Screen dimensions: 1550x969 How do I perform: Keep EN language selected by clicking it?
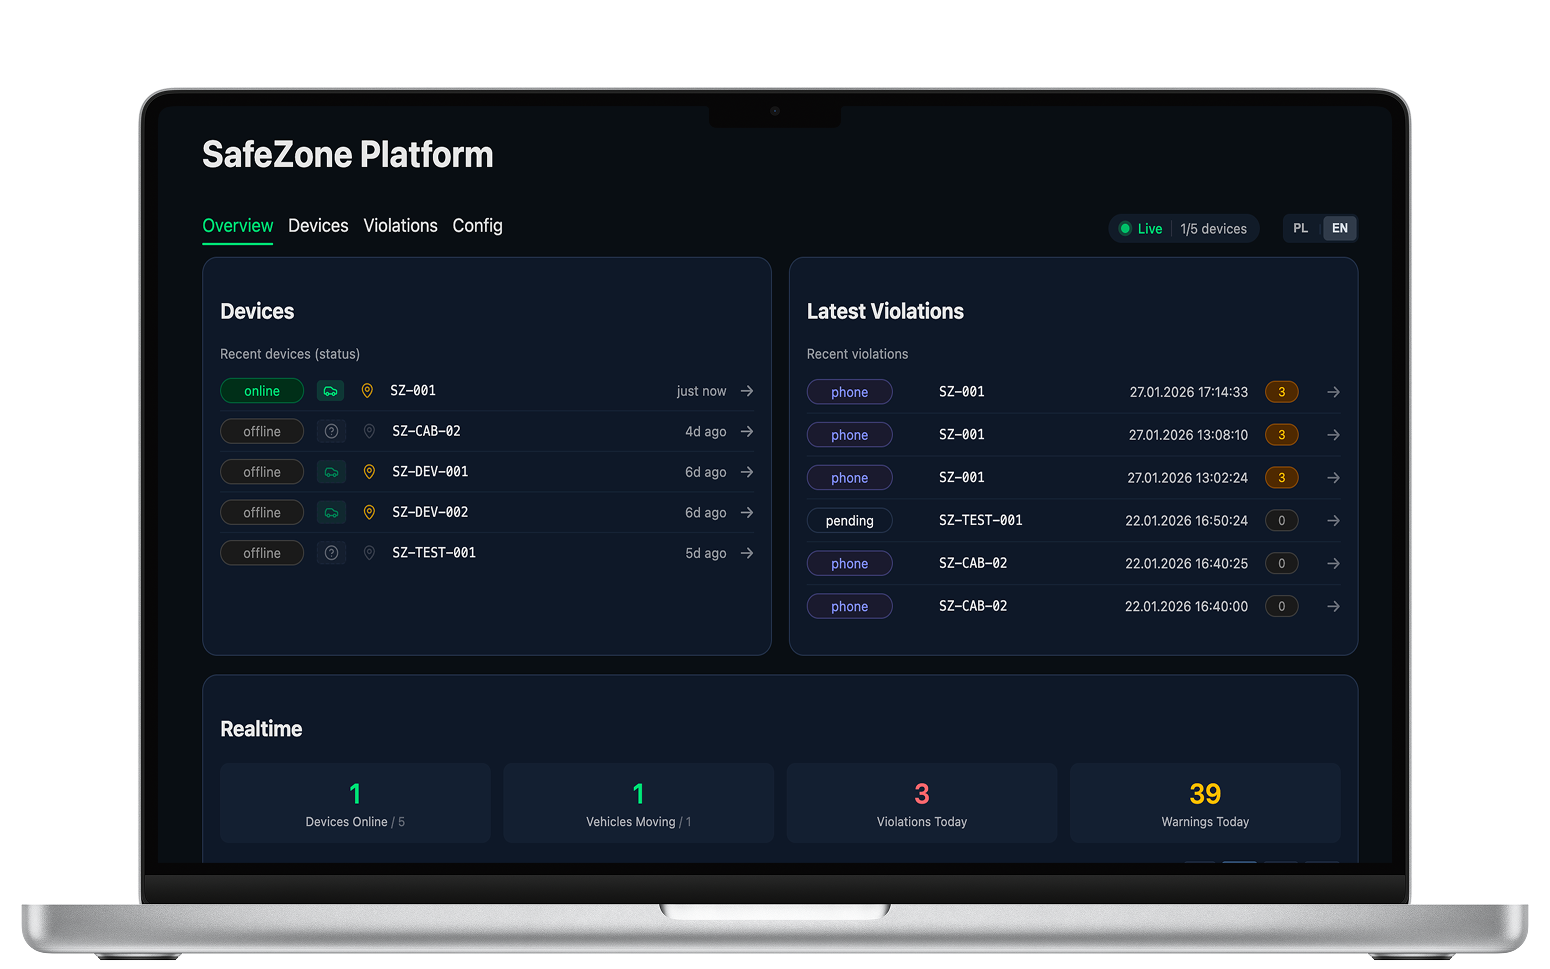click(x=1339, y=228)
